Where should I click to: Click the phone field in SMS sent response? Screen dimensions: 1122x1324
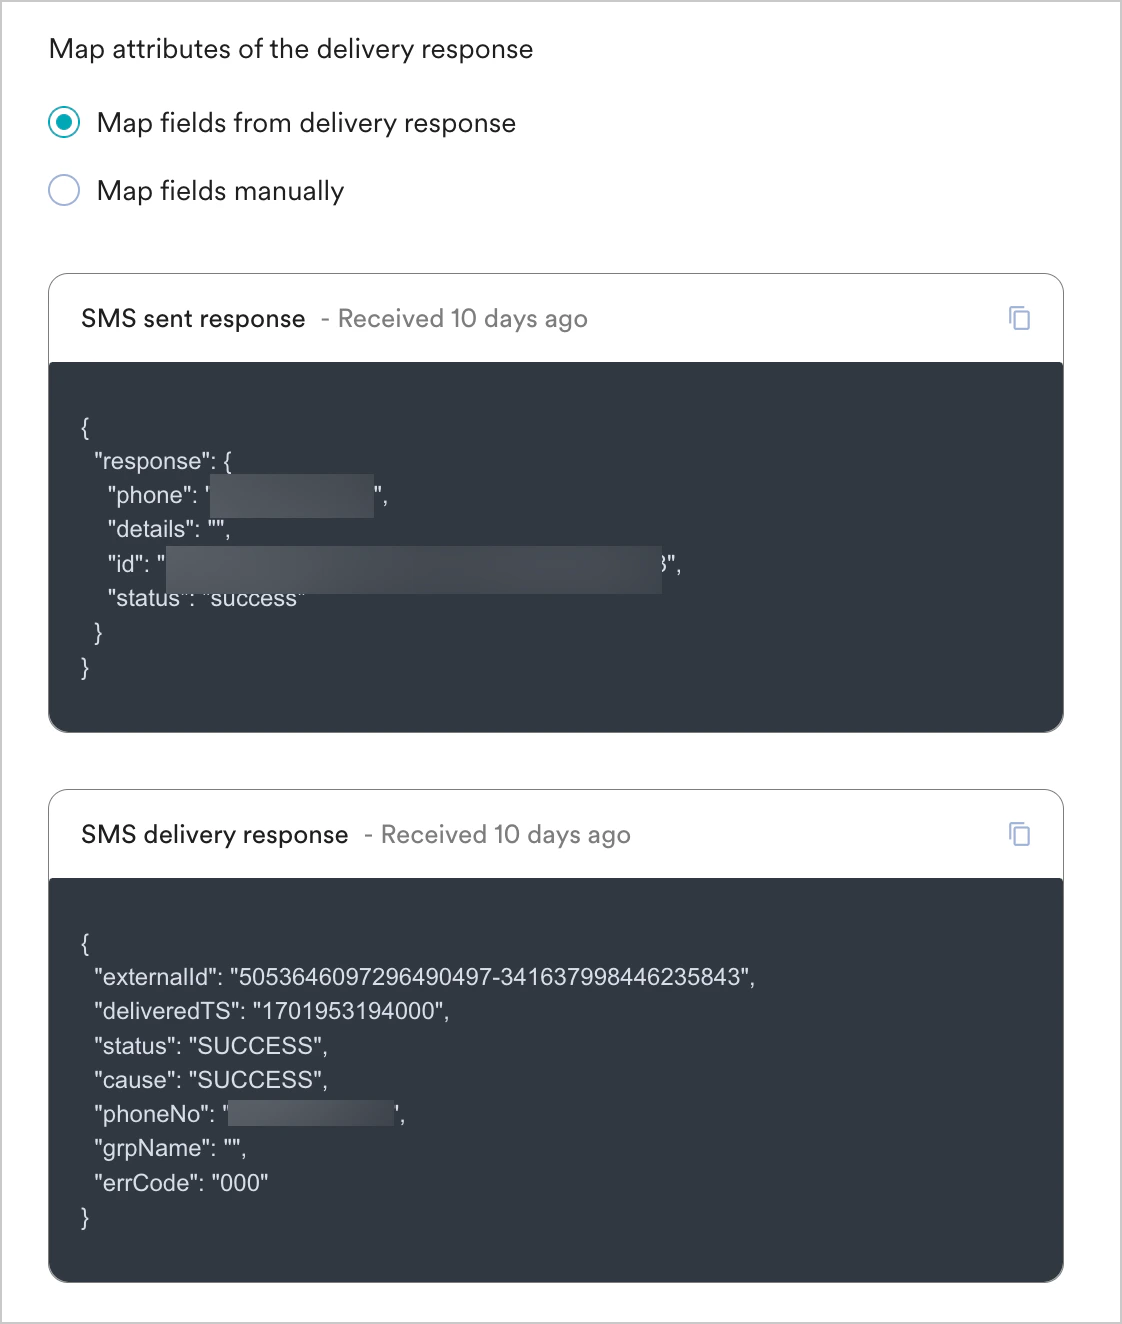click(243, 494)
